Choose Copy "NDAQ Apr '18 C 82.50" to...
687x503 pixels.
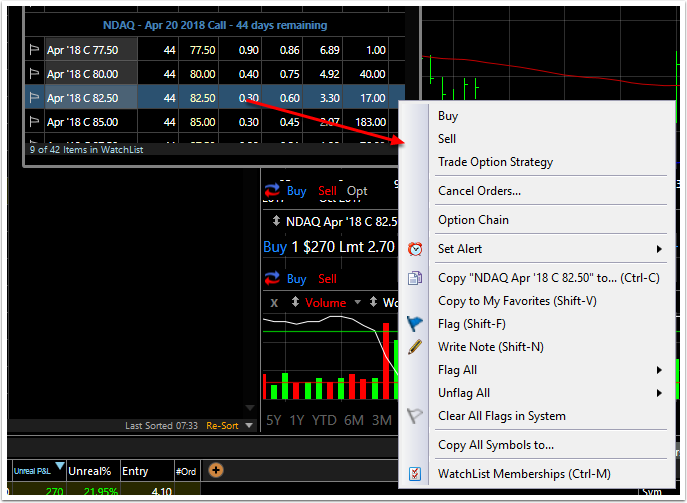coord(549,278)
